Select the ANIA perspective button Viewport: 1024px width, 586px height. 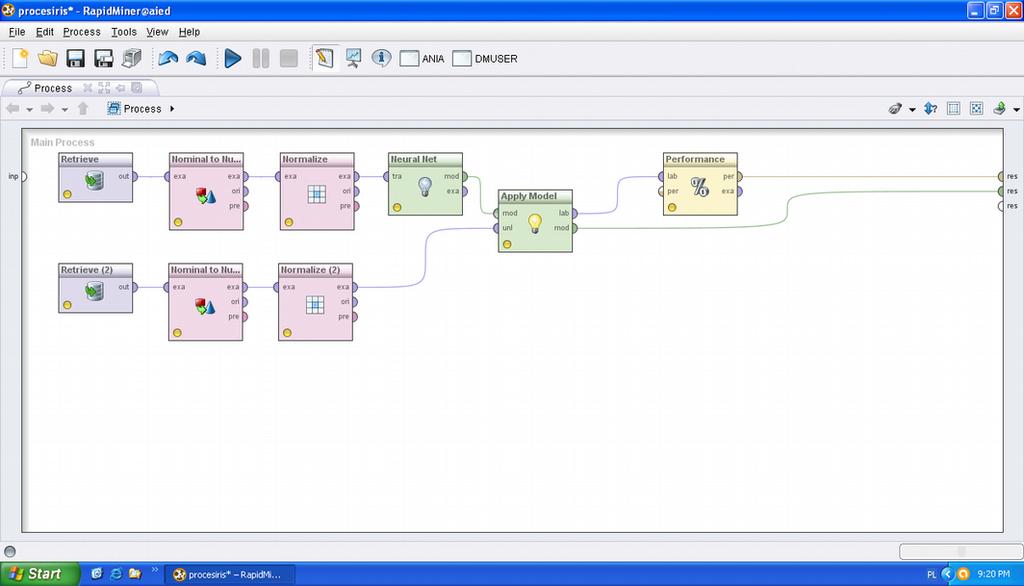[x=421, y=58]
